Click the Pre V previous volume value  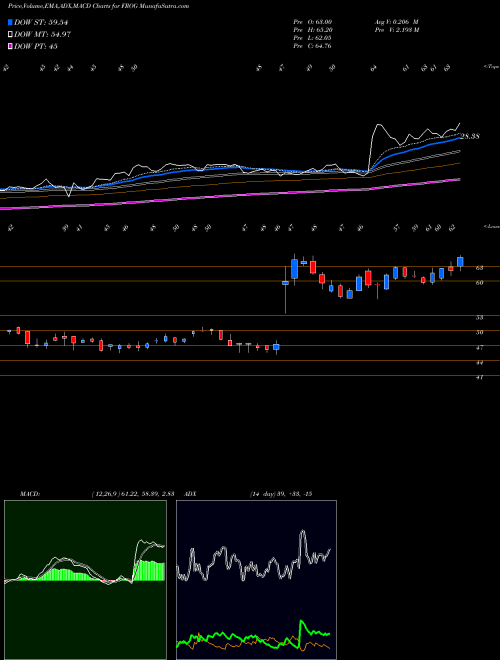click(396, 30)
